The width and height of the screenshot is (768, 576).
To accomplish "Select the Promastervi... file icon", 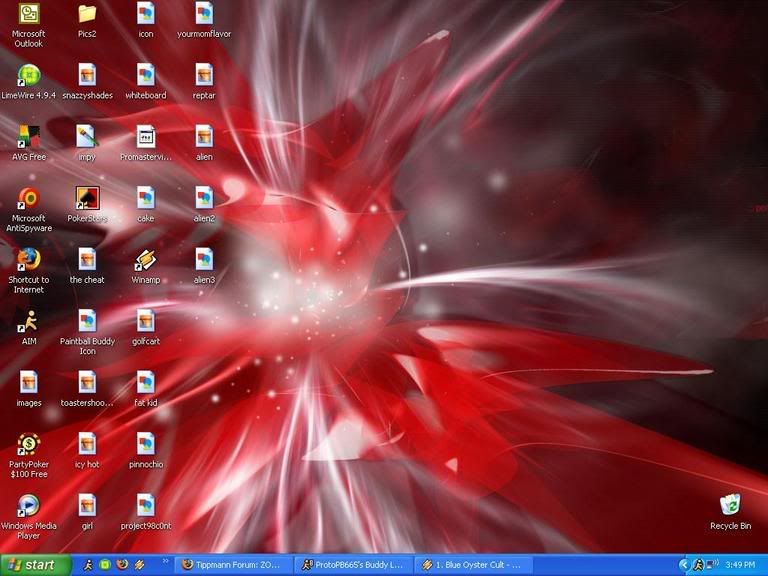I will (145, 137).
